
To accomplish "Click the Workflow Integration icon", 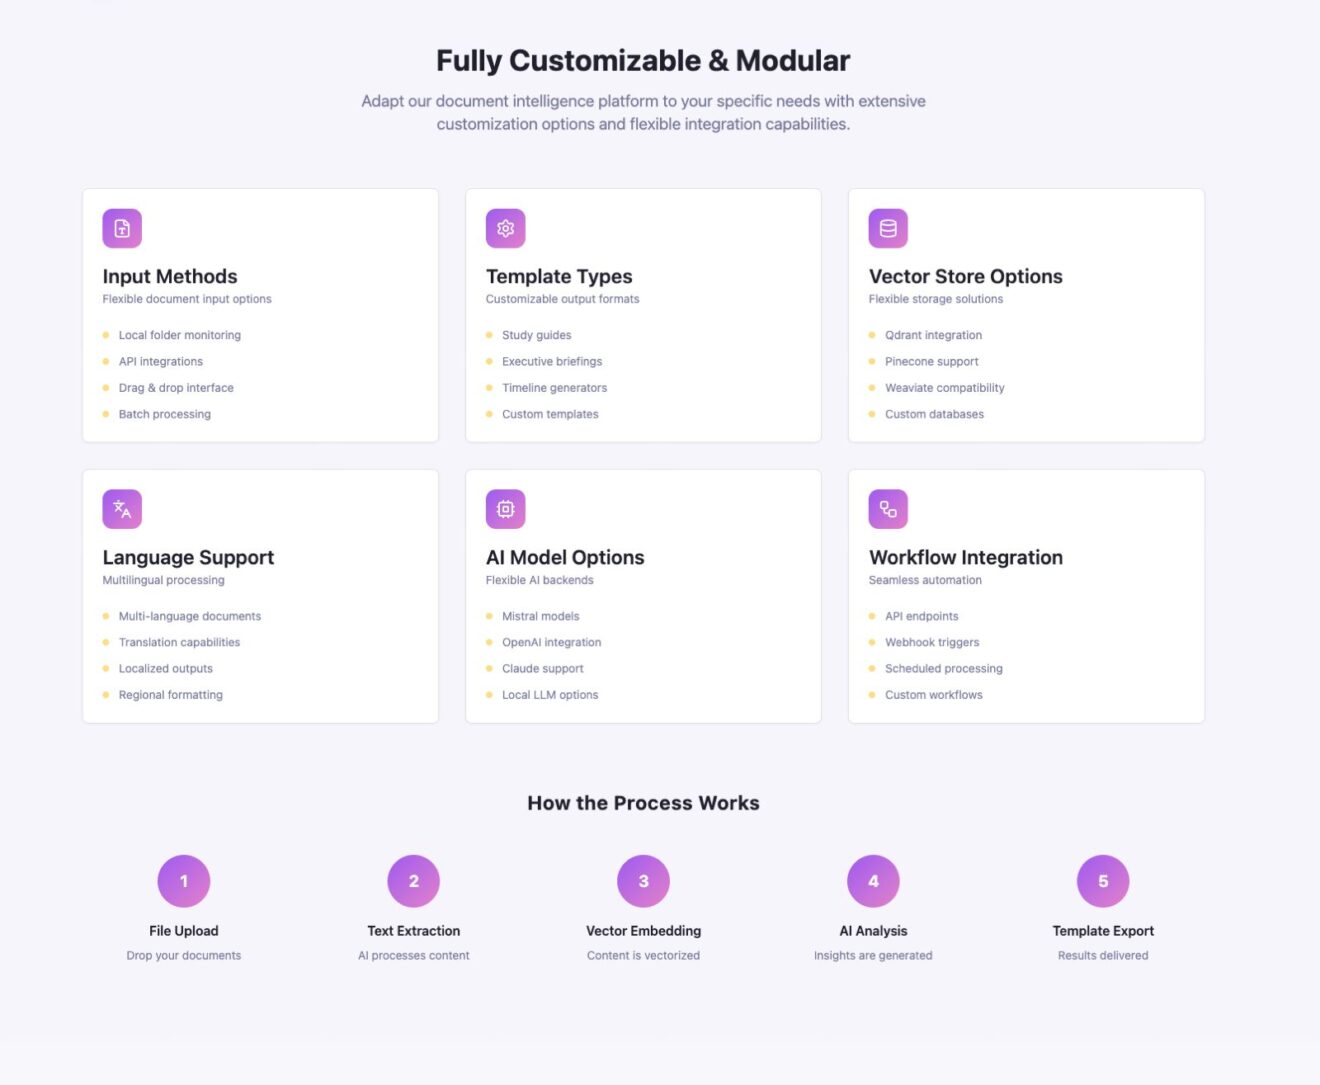I will click(x=888, y=509).
